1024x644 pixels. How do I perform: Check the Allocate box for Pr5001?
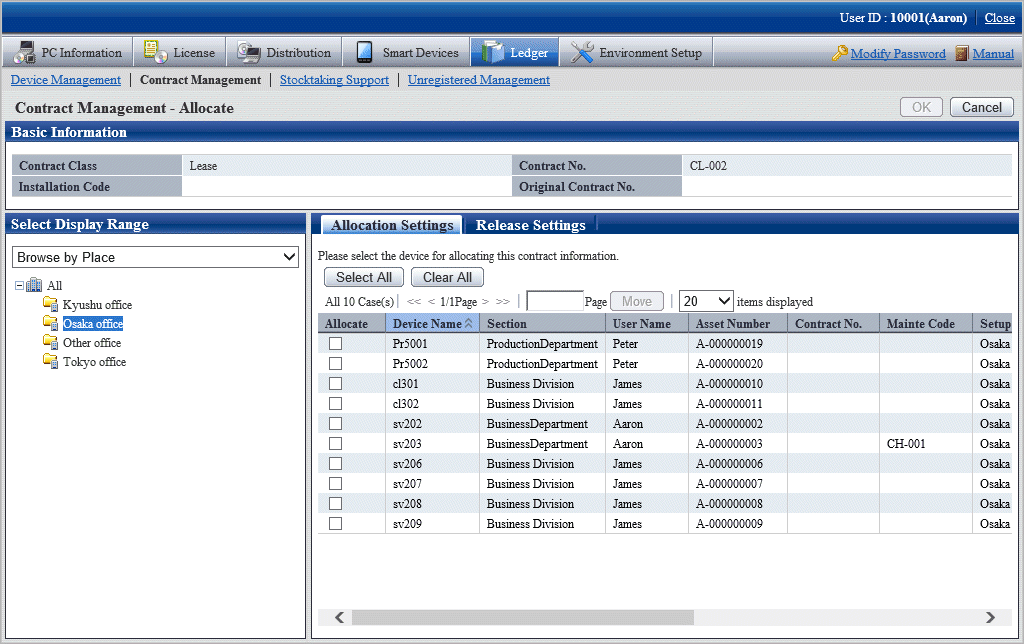pos(336,344)
